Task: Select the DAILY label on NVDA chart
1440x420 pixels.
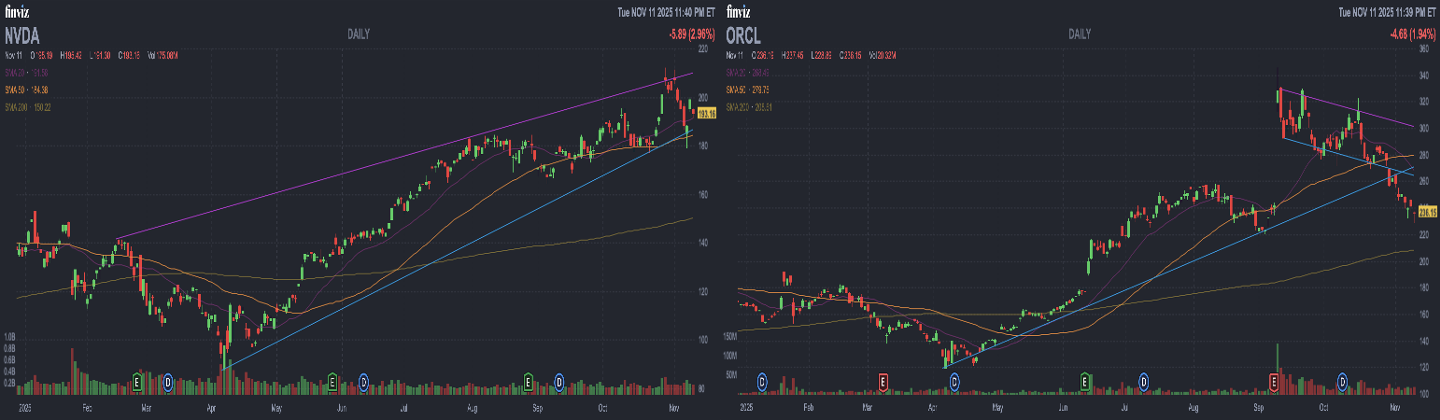Action: [x=359, y=34]
